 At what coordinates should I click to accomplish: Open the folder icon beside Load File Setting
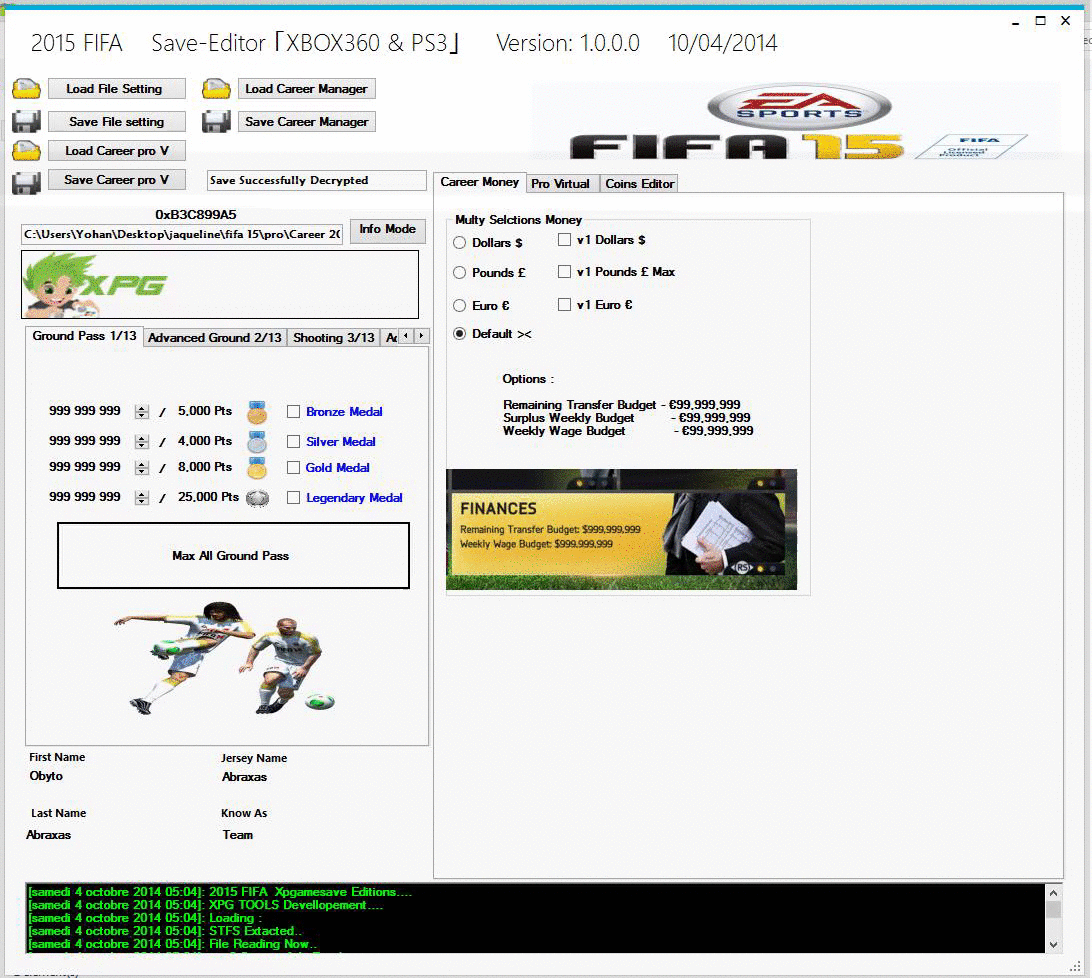tap(26, 88)
